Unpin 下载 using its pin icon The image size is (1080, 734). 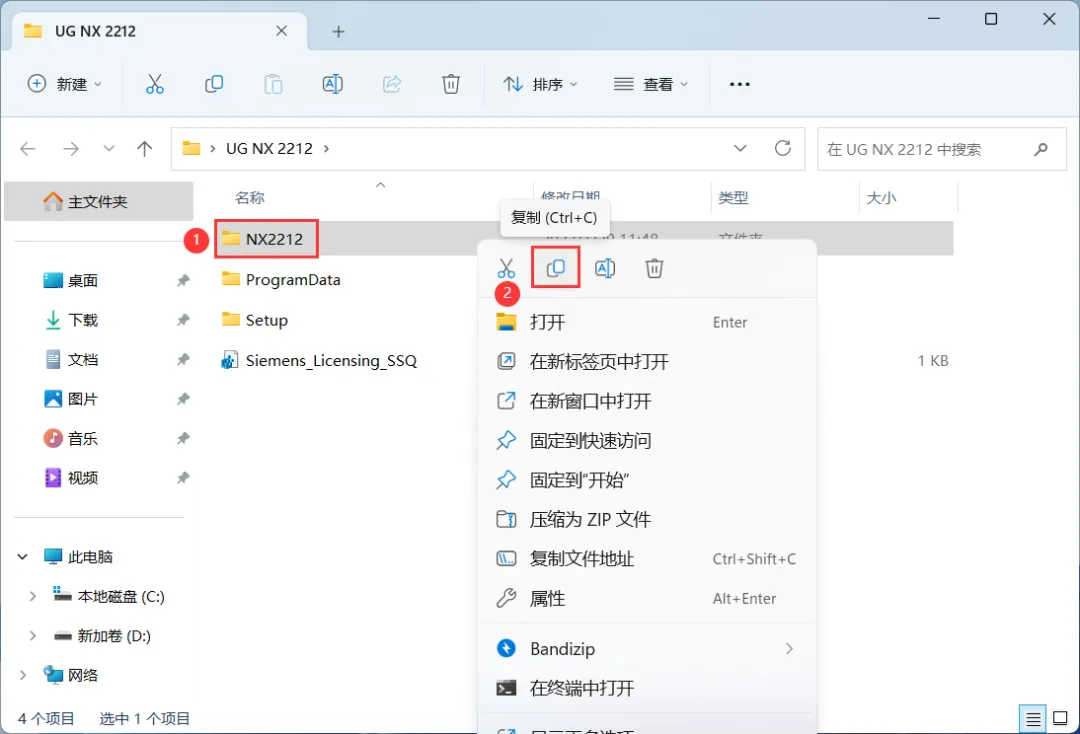183,319
